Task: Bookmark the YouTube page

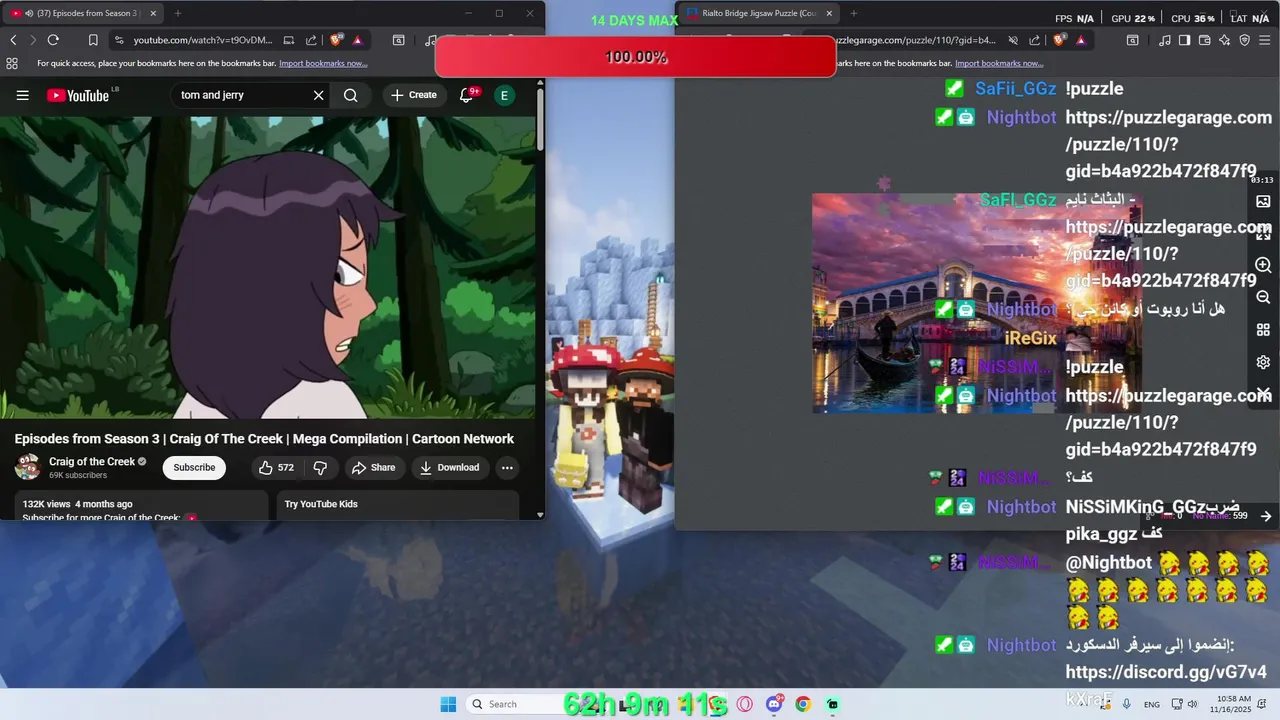Action: tap(93, 40)
